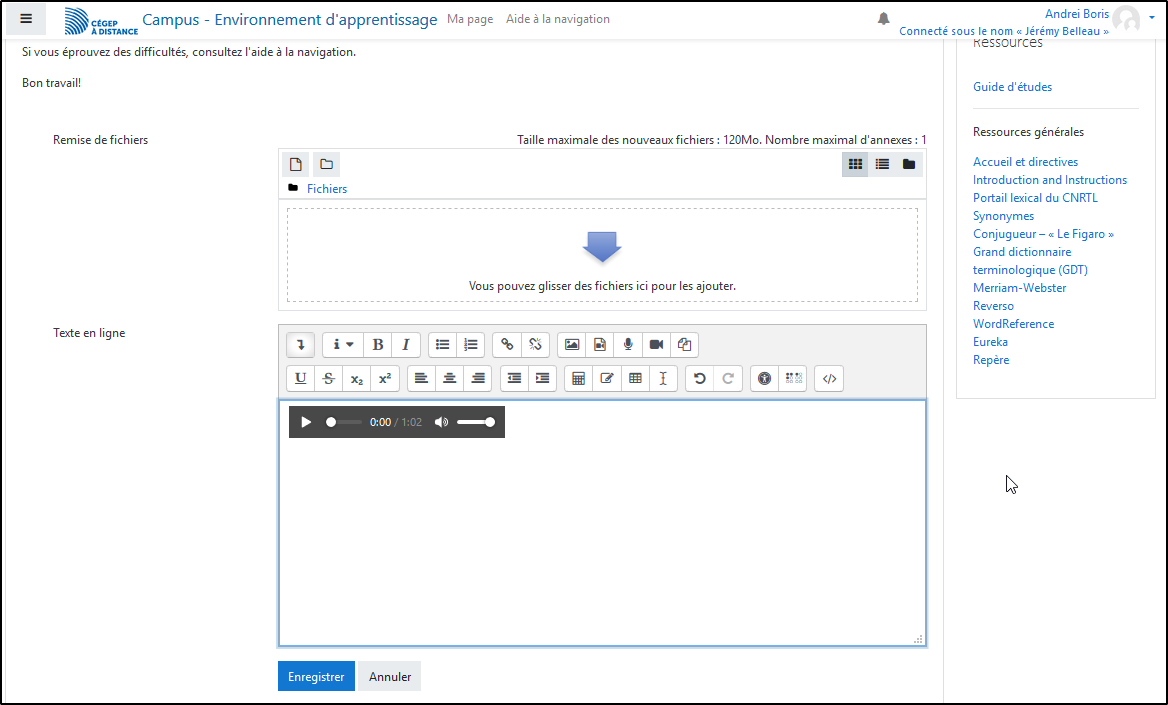Expand the paragraph styles dropdown

342,345
